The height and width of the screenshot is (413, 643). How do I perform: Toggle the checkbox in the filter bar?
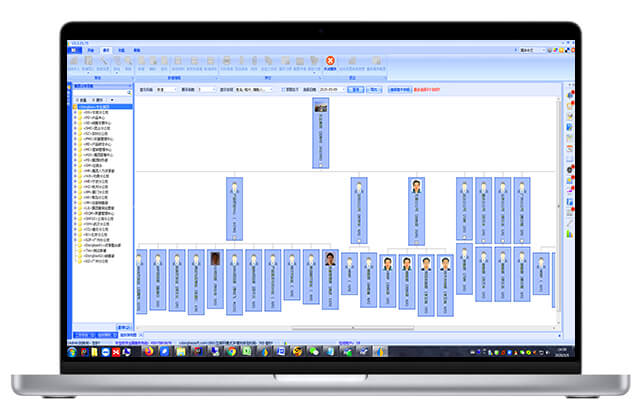tap(285, 89)
